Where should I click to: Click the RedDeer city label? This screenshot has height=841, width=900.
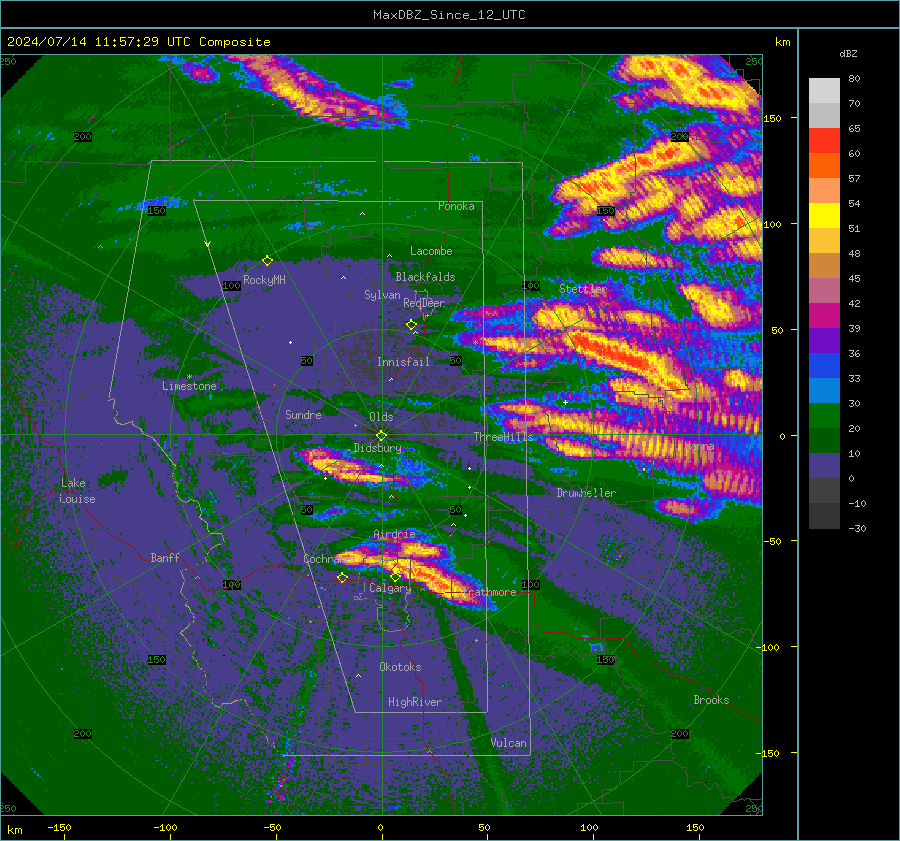pyautogui.click(x=424, y=303)
